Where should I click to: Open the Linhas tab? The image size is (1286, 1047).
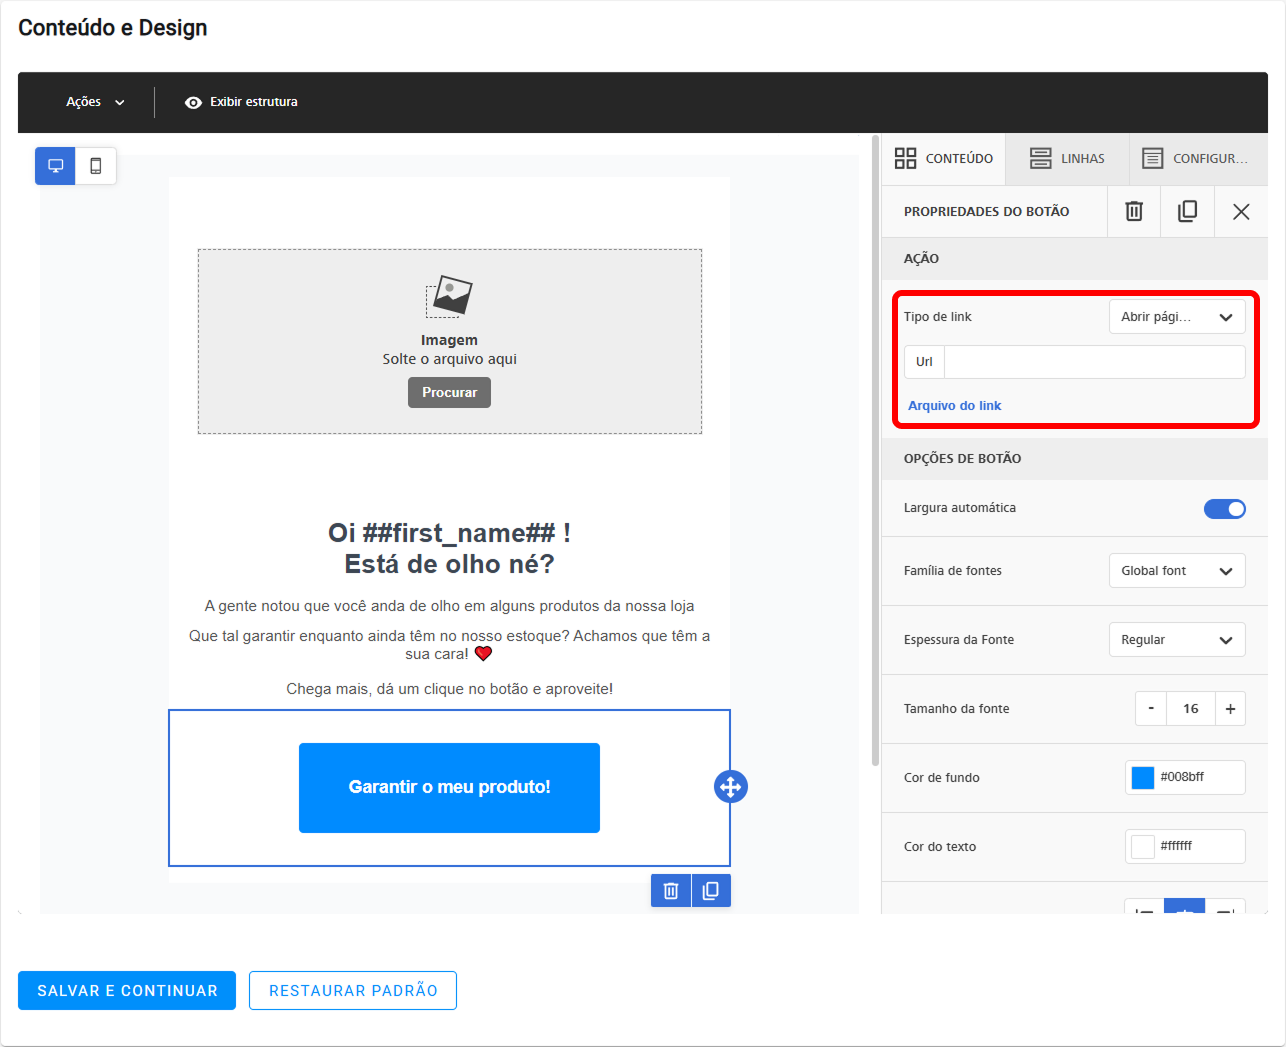click(1067, 158)
